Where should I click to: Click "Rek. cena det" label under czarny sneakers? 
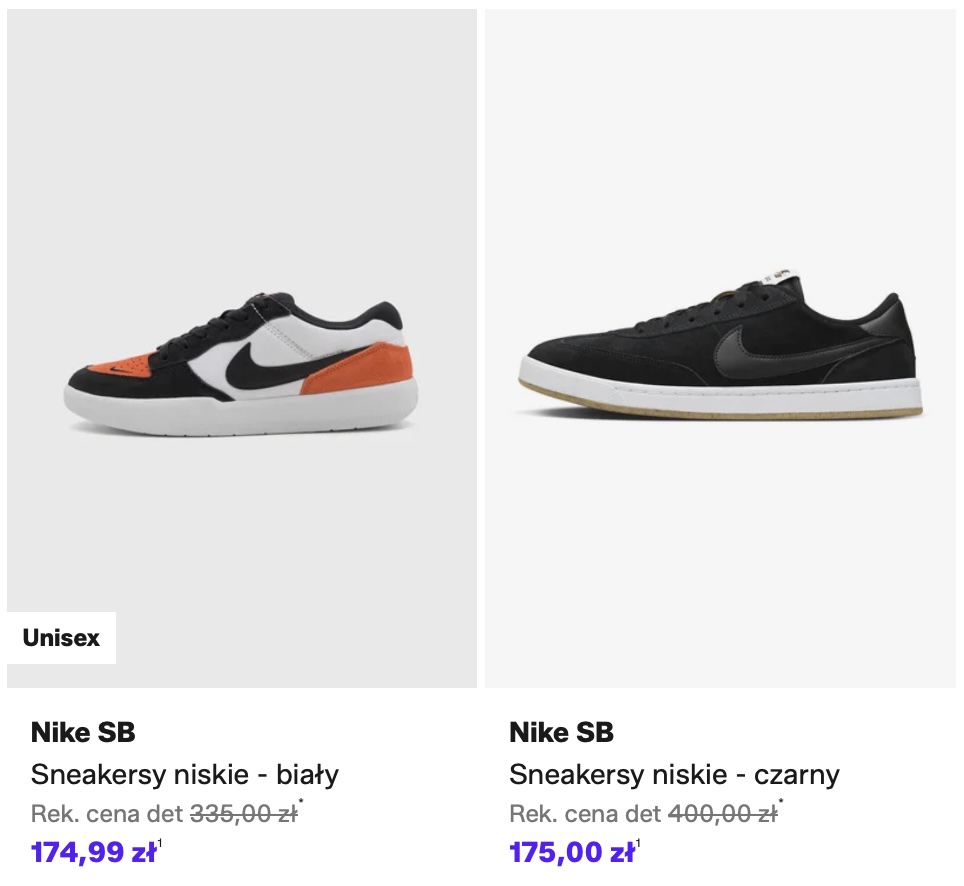585,814
